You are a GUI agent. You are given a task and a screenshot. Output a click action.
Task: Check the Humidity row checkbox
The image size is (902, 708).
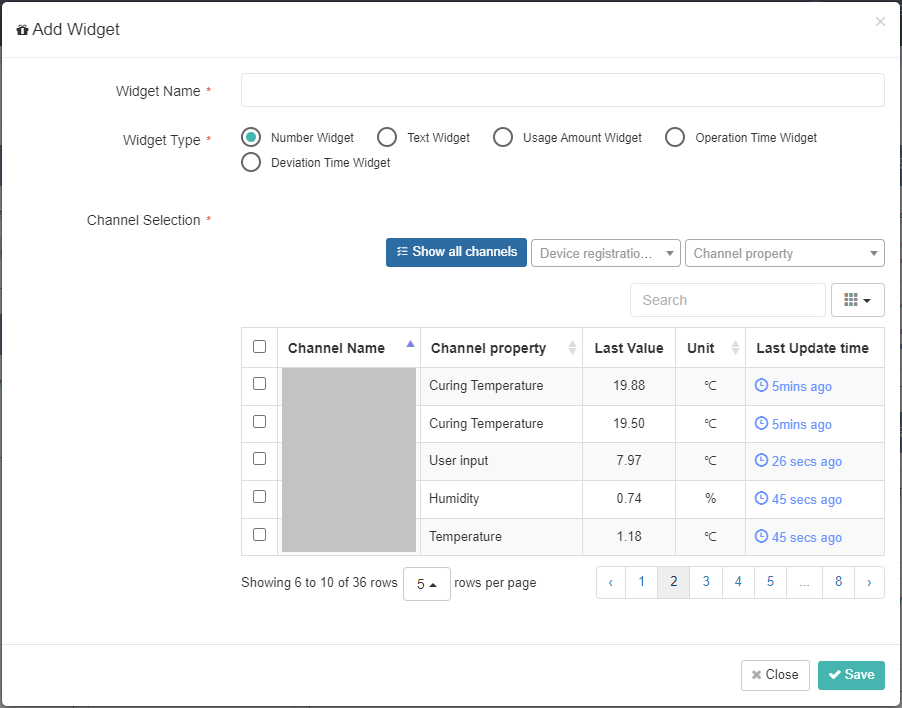259,496
